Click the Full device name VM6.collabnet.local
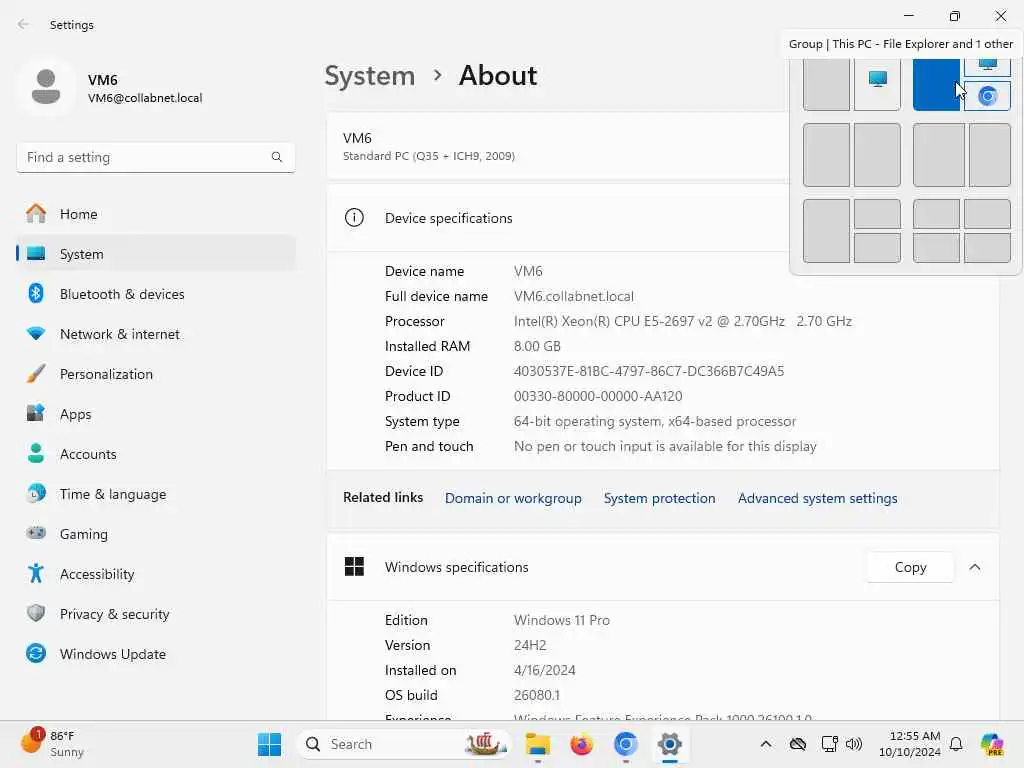 (573, 296)
